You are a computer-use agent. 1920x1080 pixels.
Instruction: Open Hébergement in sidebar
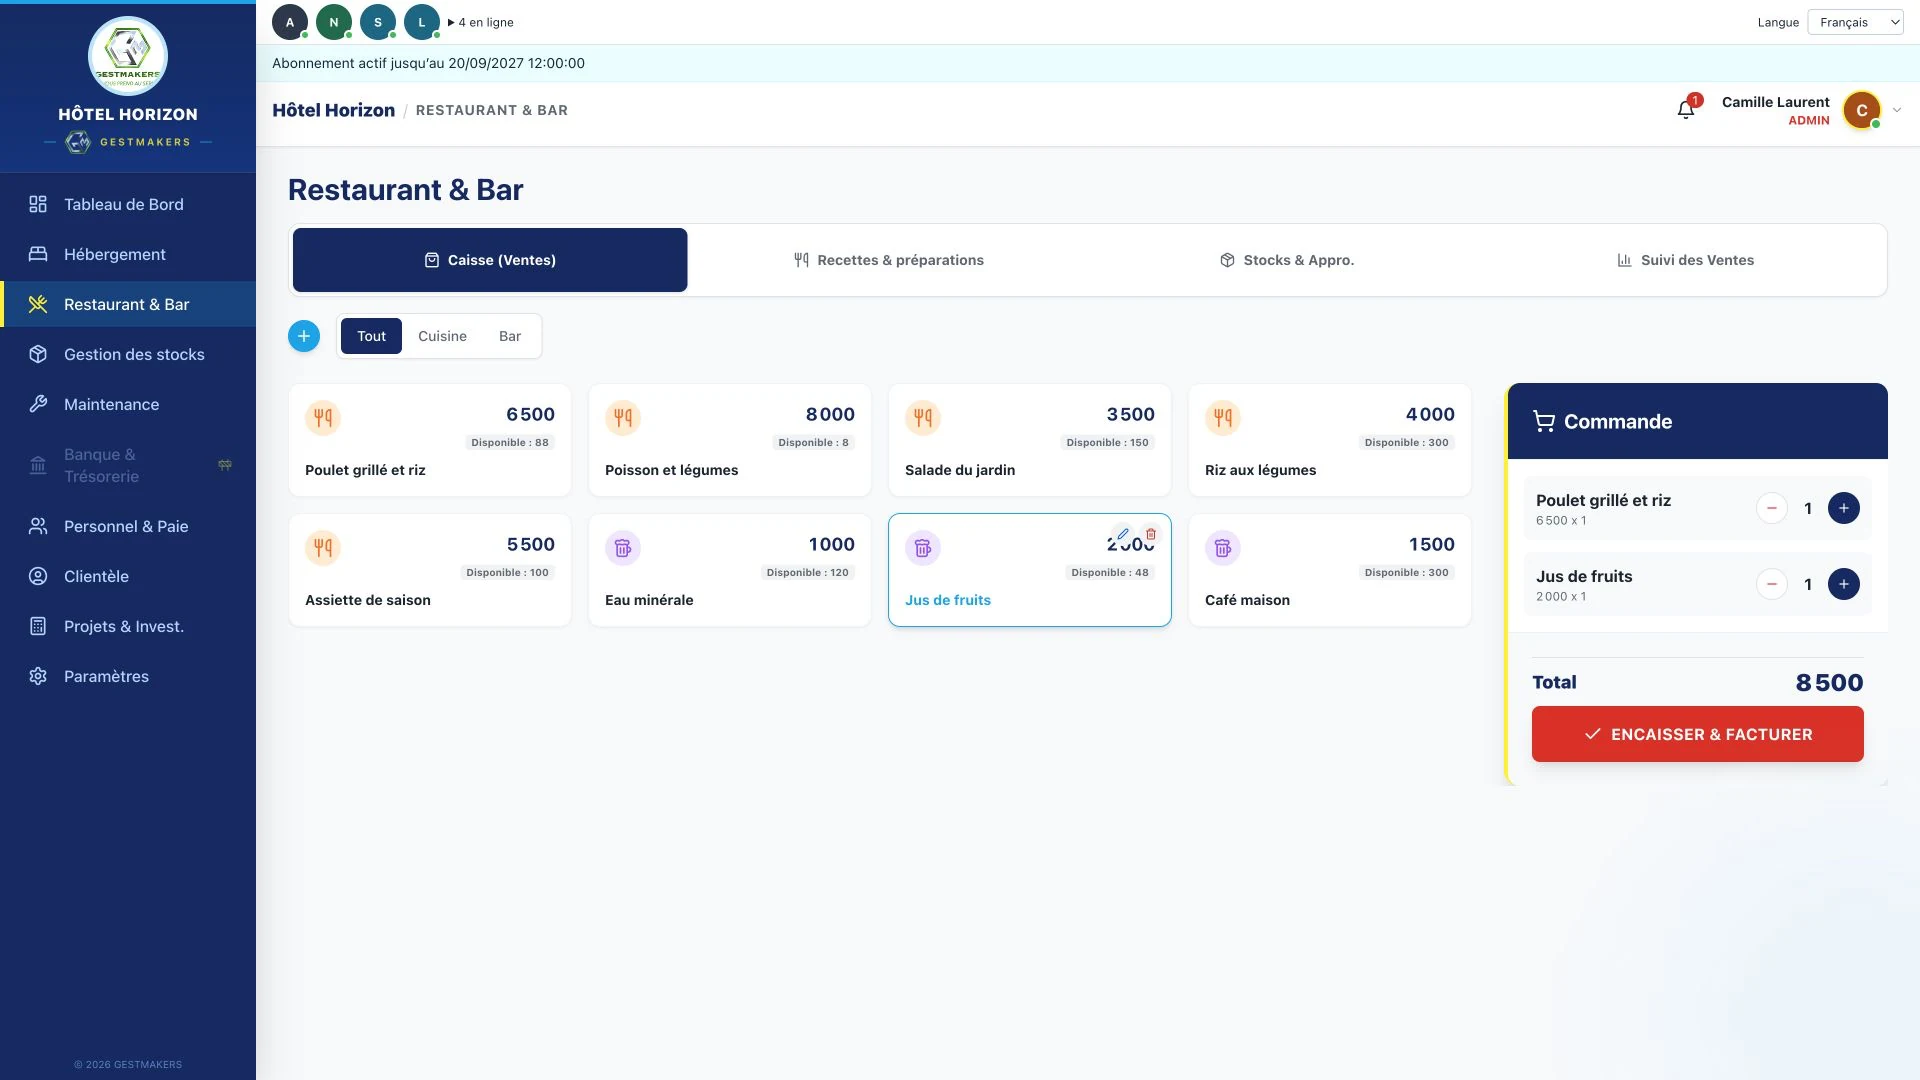point(128,254)
